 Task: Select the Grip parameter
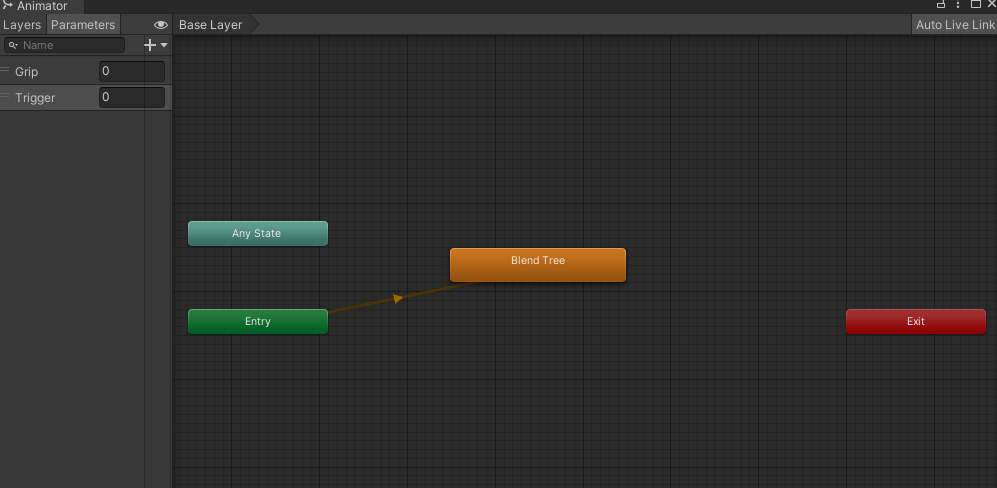[86, 71]
